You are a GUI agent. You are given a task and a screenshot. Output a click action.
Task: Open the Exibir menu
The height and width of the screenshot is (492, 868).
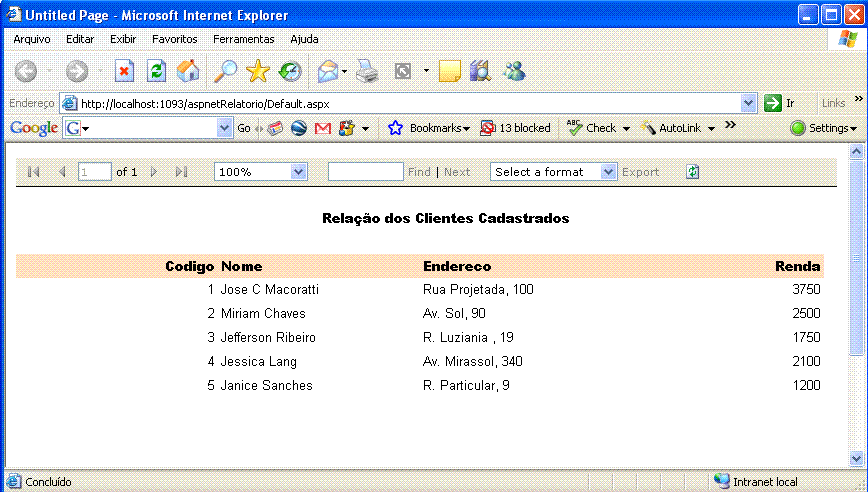[x=123, y=39]
